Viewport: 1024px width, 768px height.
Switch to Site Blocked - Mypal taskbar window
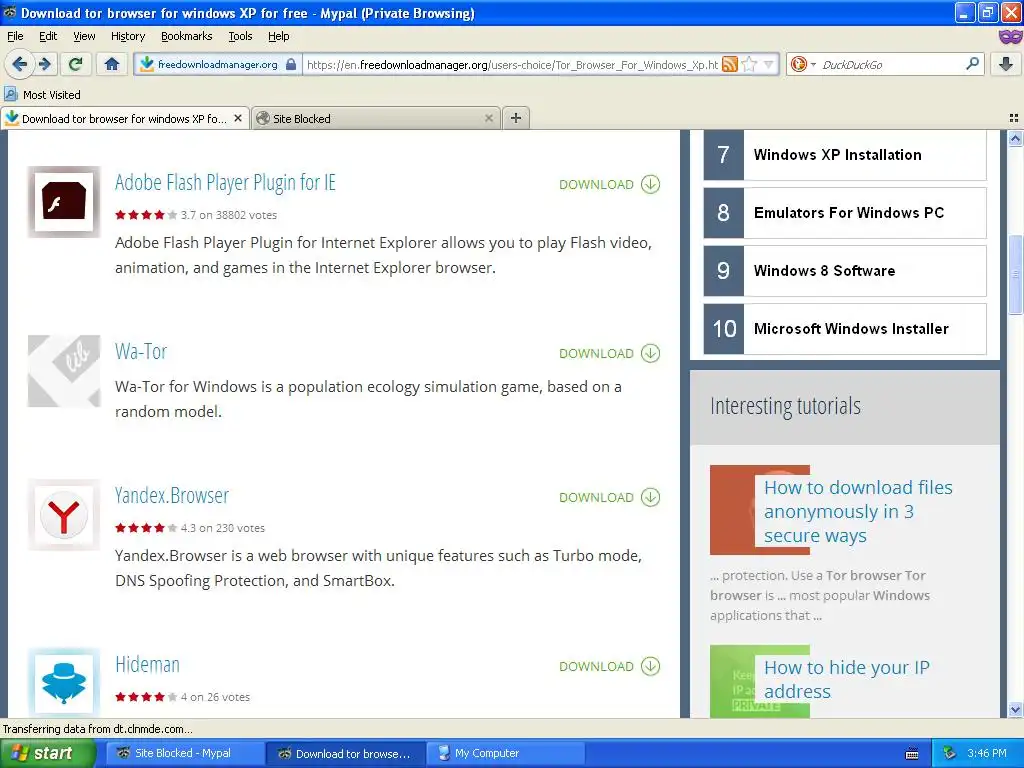coord(183,753)
